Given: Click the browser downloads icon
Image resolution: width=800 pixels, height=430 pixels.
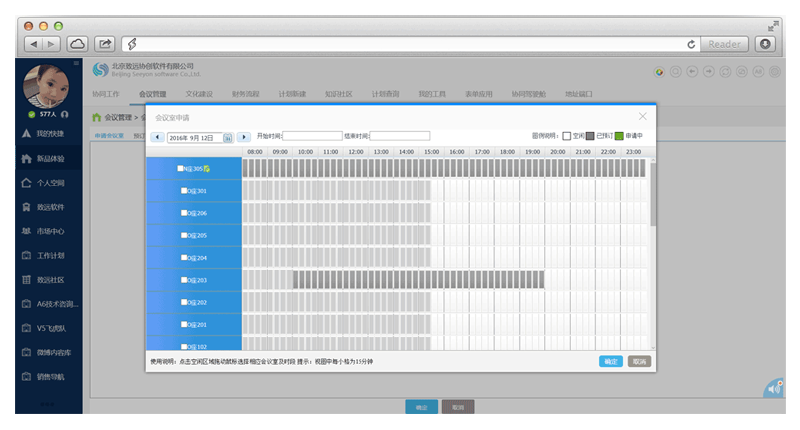Looking at the screenshot, I should tap(765, 44).
